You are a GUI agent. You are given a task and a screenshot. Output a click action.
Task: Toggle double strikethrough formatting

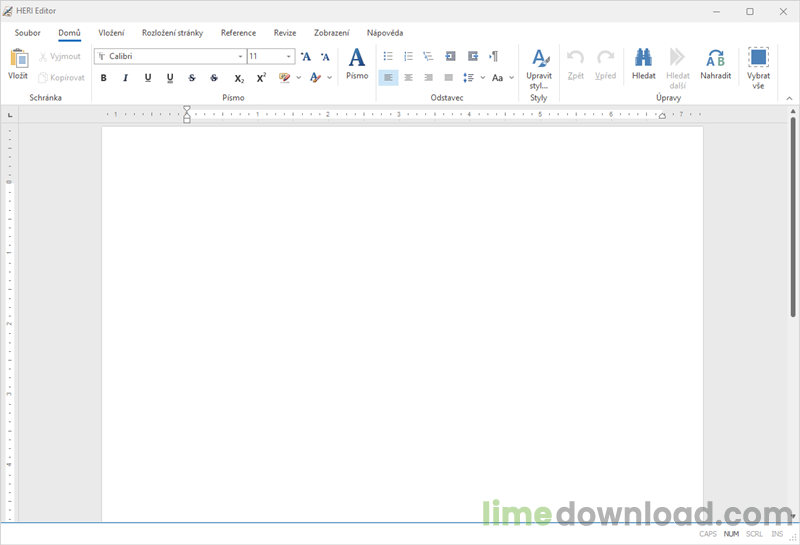point(214,78)
